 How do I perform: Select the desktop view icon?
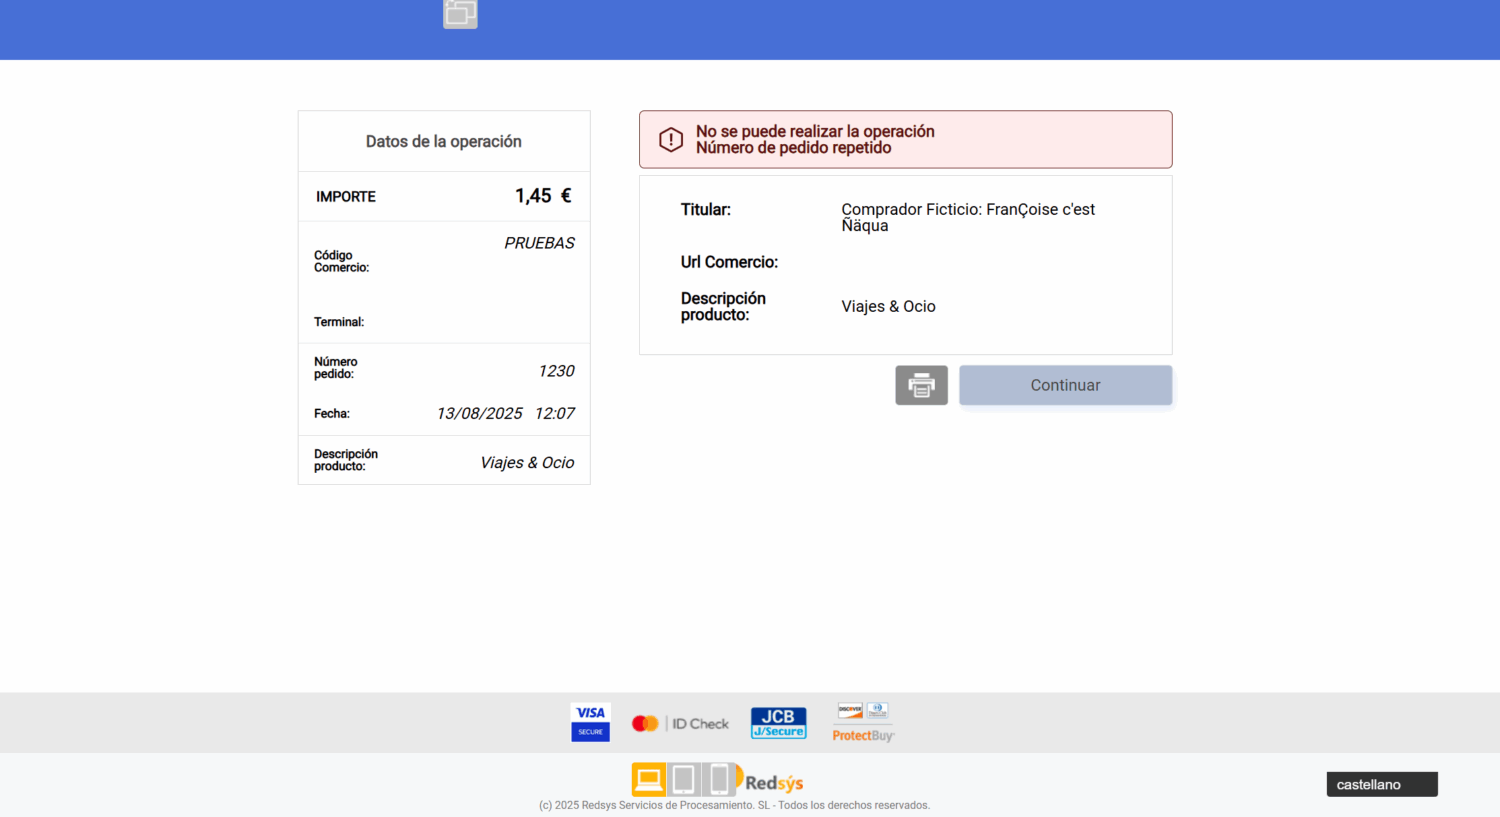click(x=649, y=779)
